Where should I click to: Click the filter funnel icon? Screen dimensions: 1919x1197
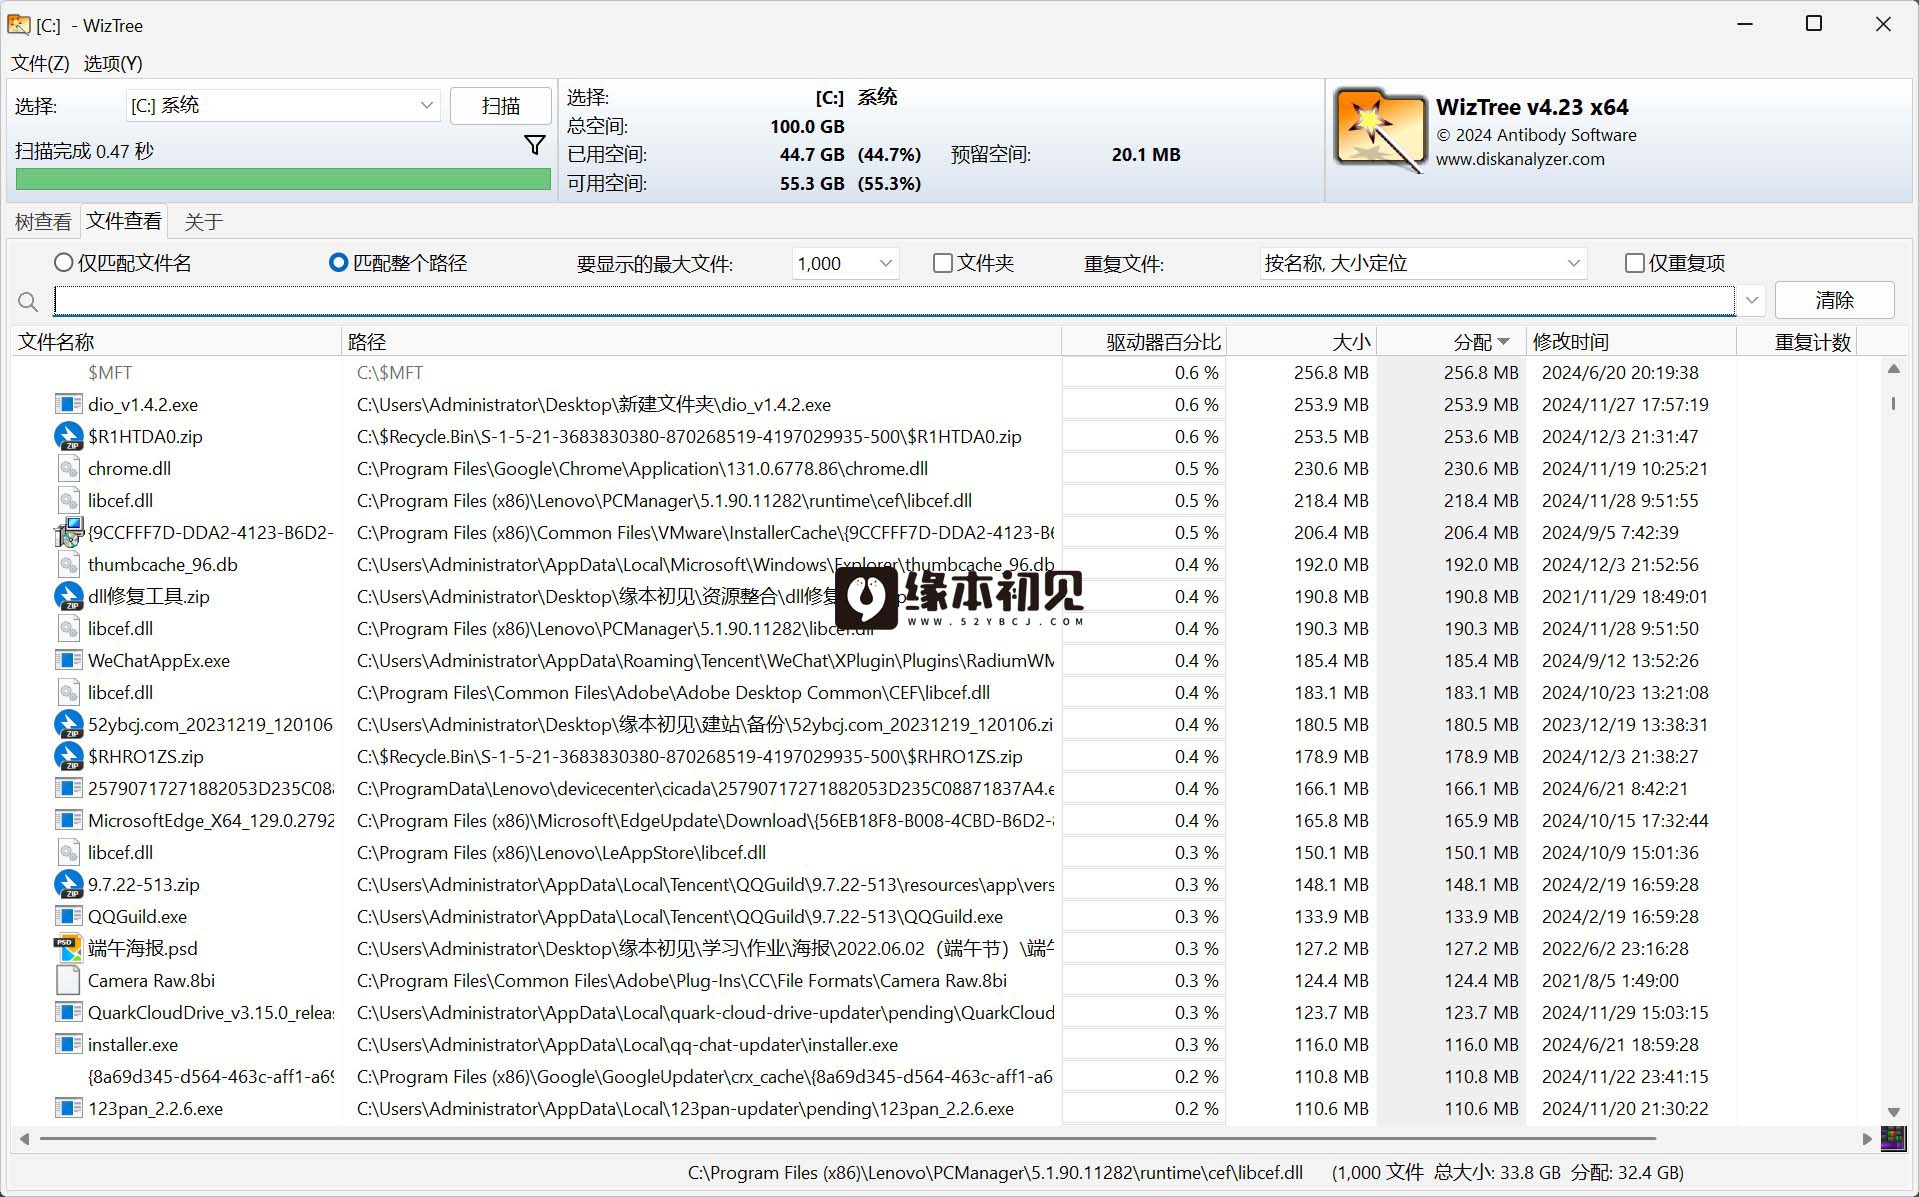(x=535, y=146)
